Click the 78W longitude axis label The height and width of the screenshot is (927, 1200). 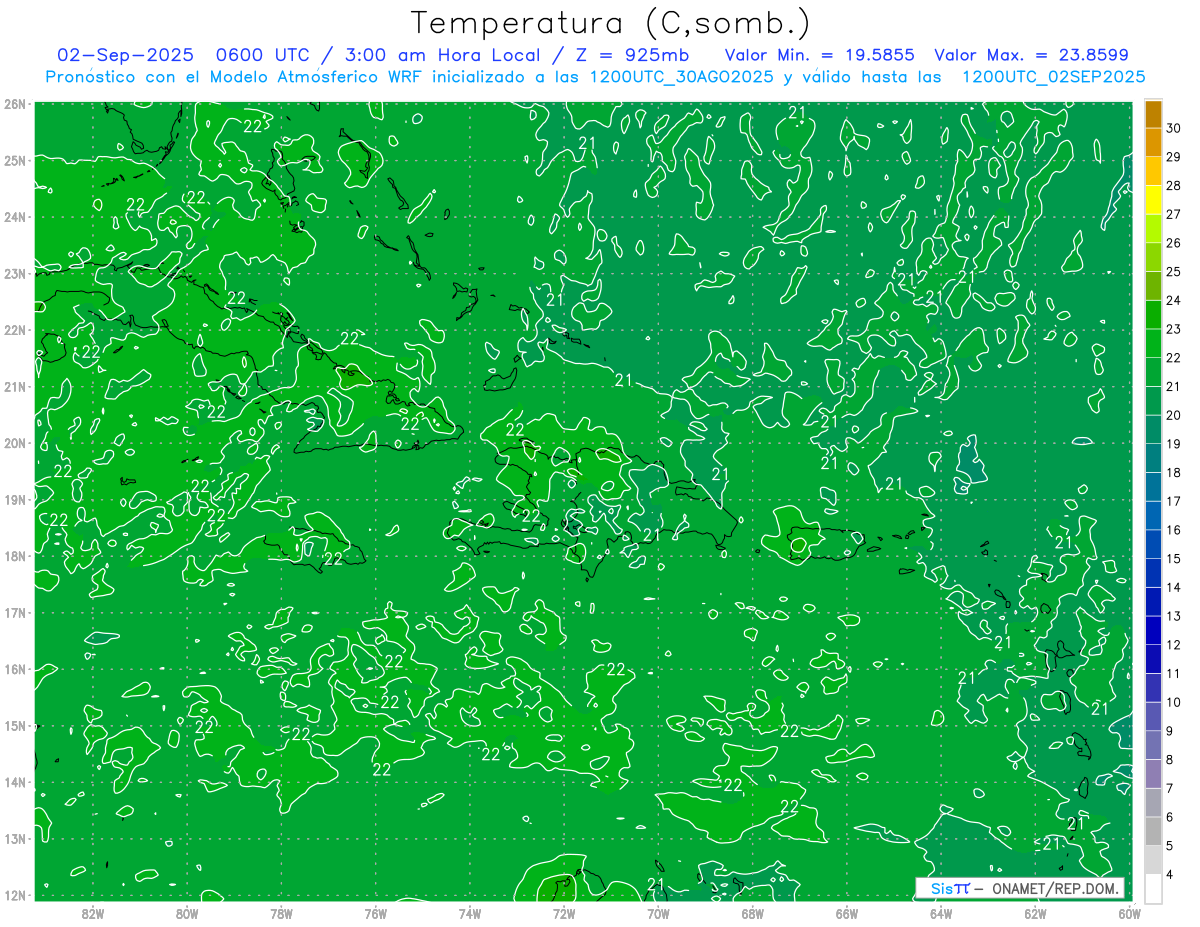click(281, 912)
